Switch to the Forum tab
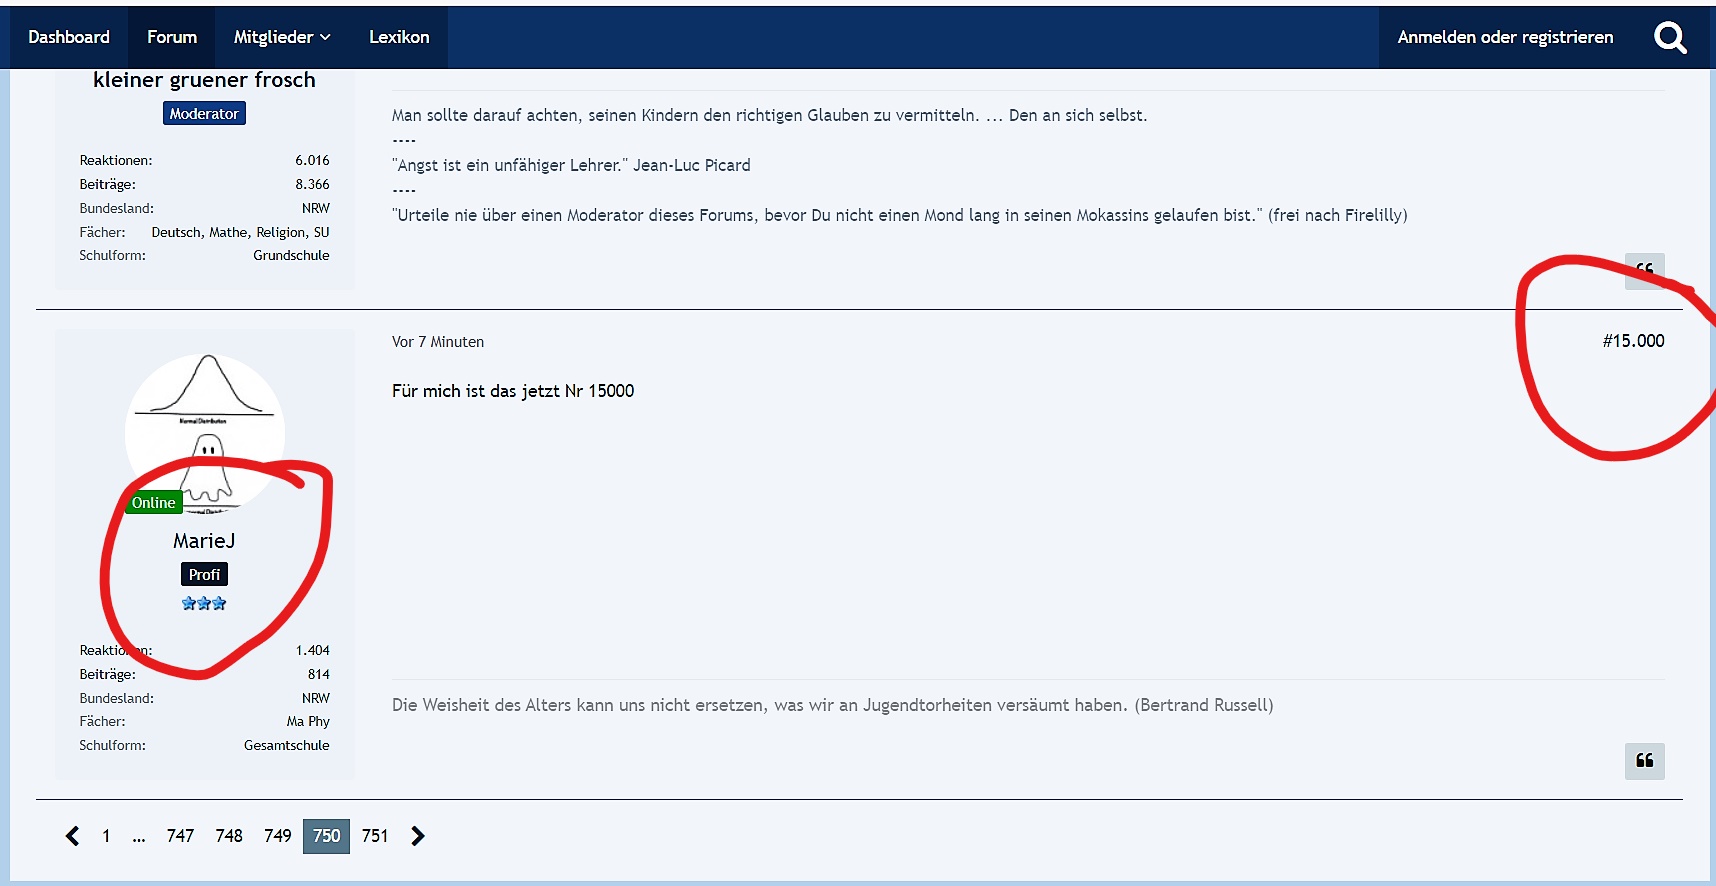1716x886 pixels. coord(172,37)
